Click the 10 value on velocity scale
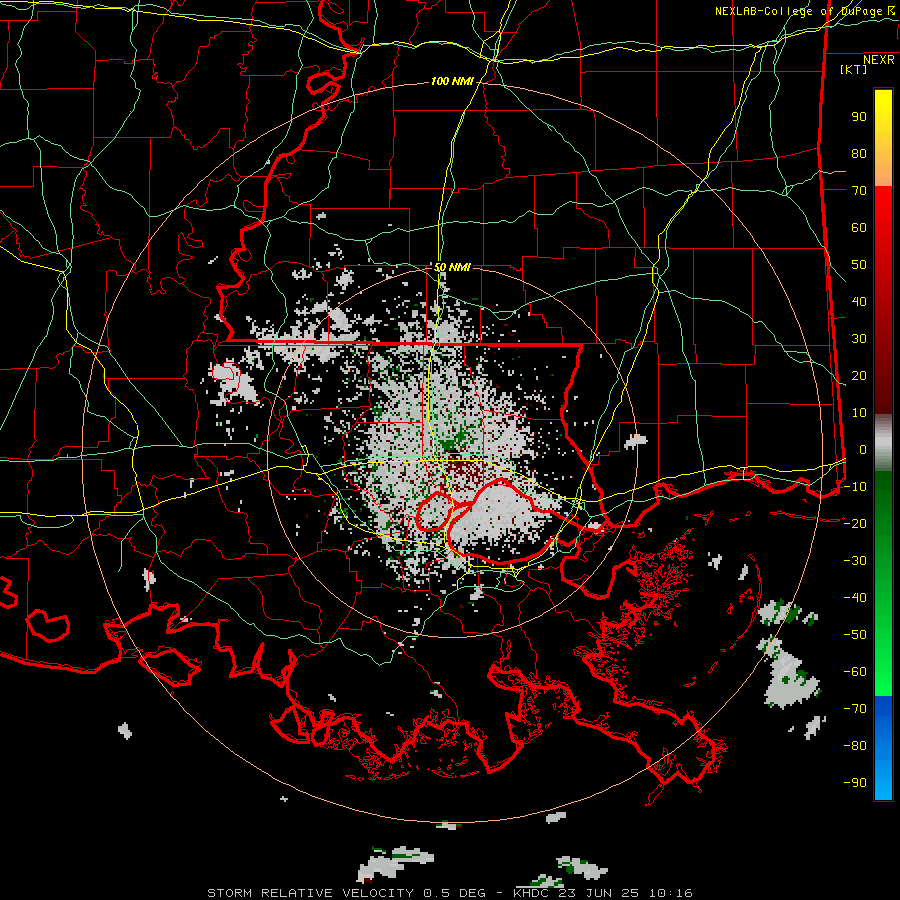Image resolution: width=900 pixels, height=900 pixels. [859, 413]
